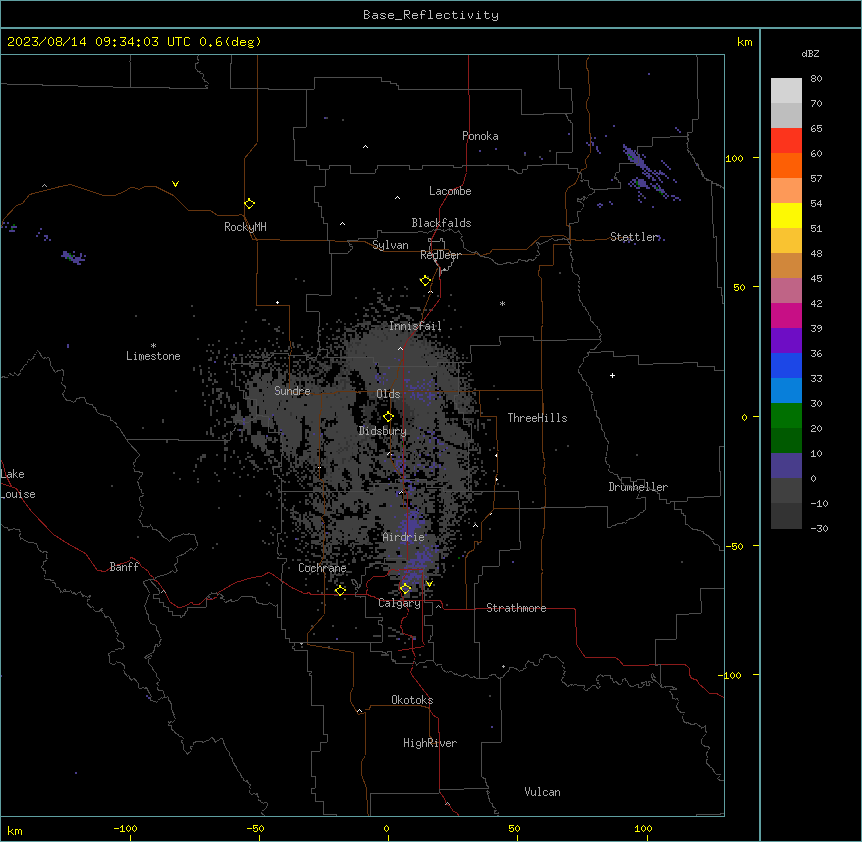Screen dimensions: 862x842
Task: Select the yellow diamond between Olds and Didsbury
Action: click(x=388, y=417)
